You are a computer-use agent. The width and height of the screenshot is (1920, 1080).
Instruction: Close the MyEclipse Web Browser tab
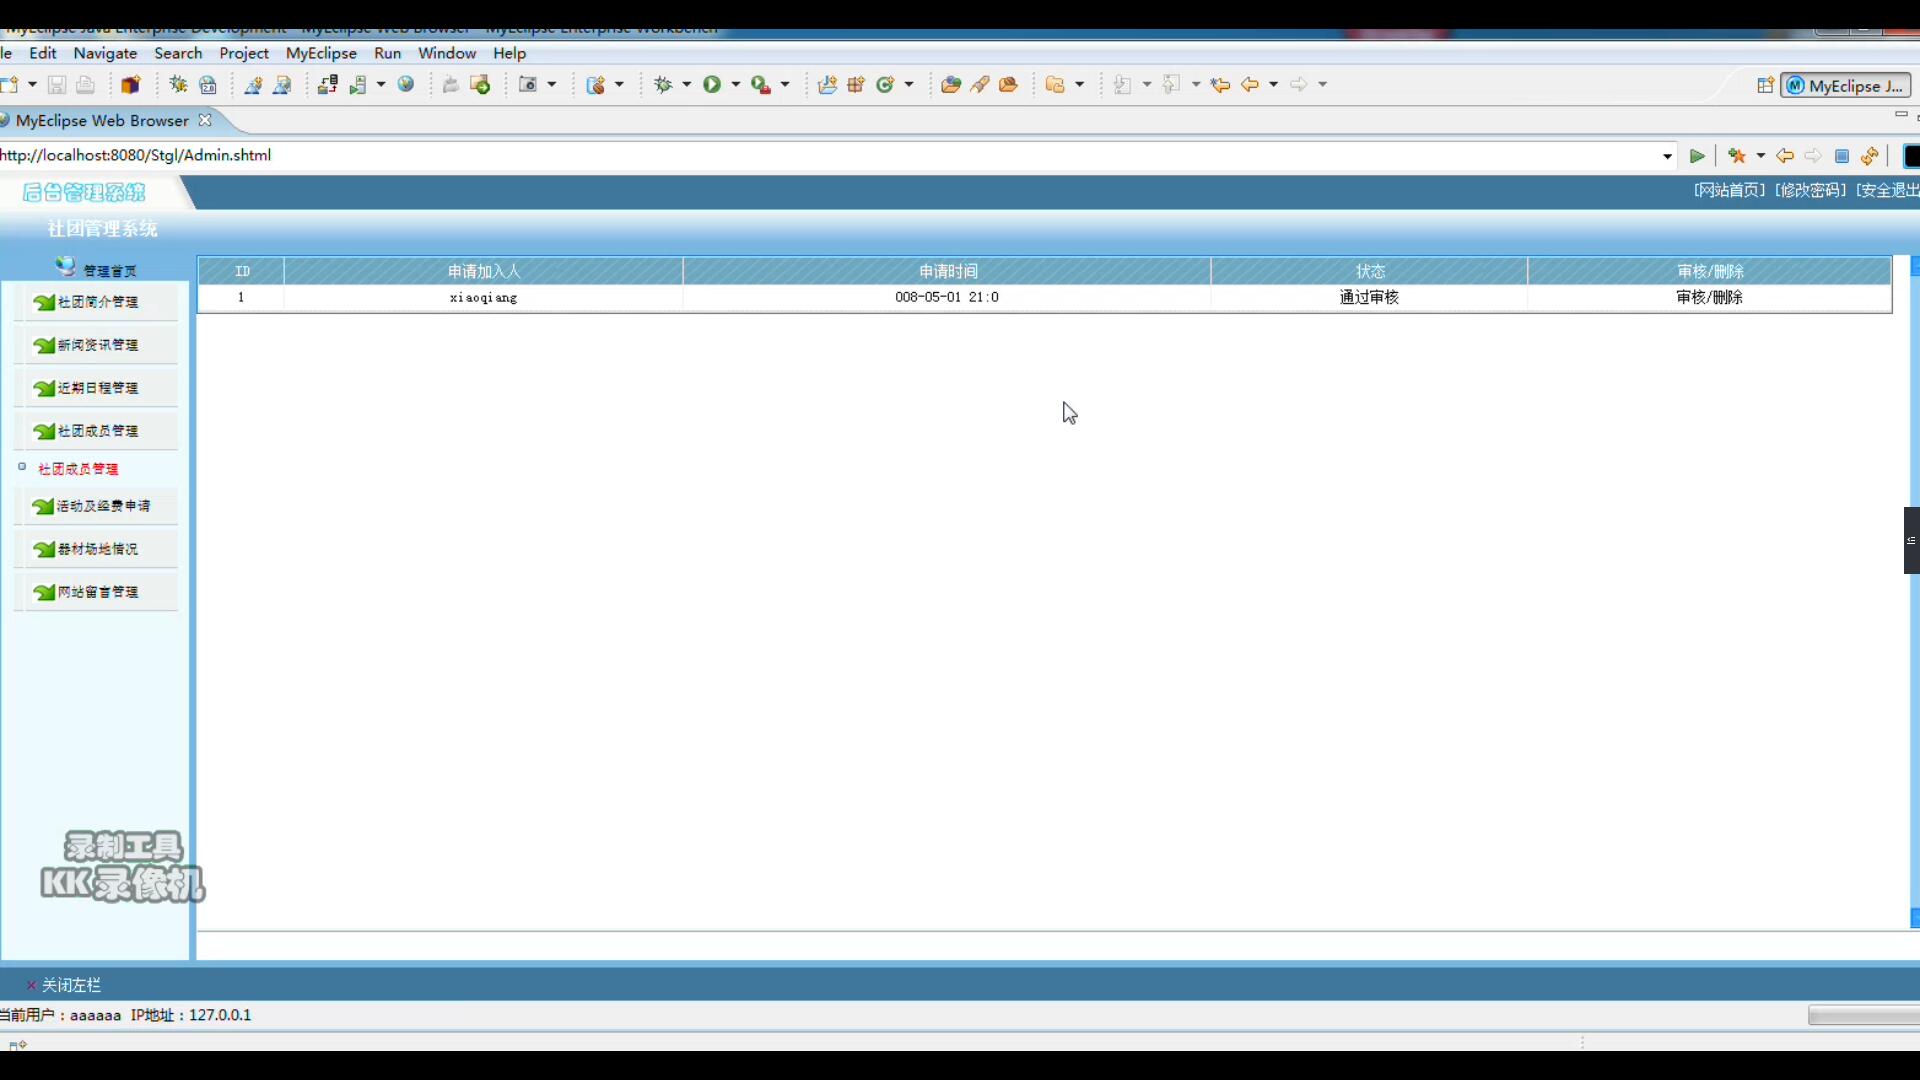coord(205,120)
